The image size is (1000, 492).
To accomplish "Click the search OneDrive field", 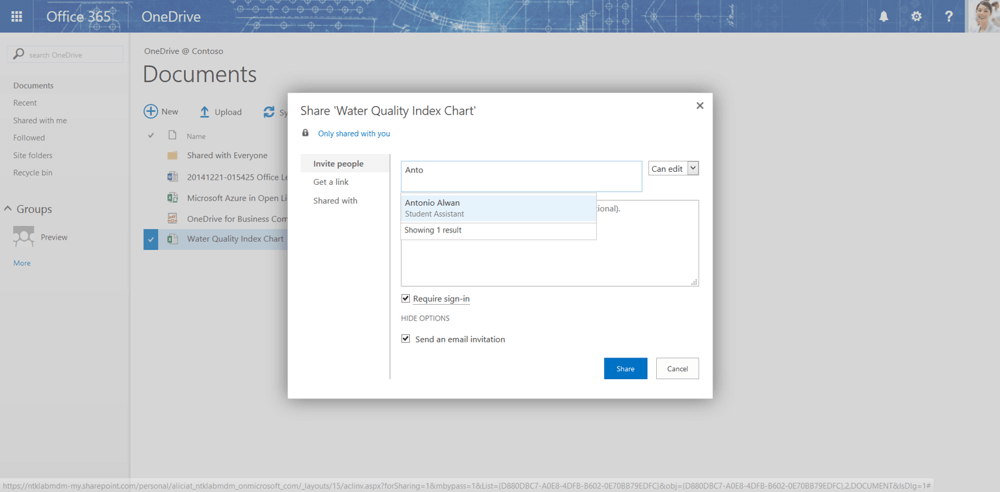I will 68,54.
